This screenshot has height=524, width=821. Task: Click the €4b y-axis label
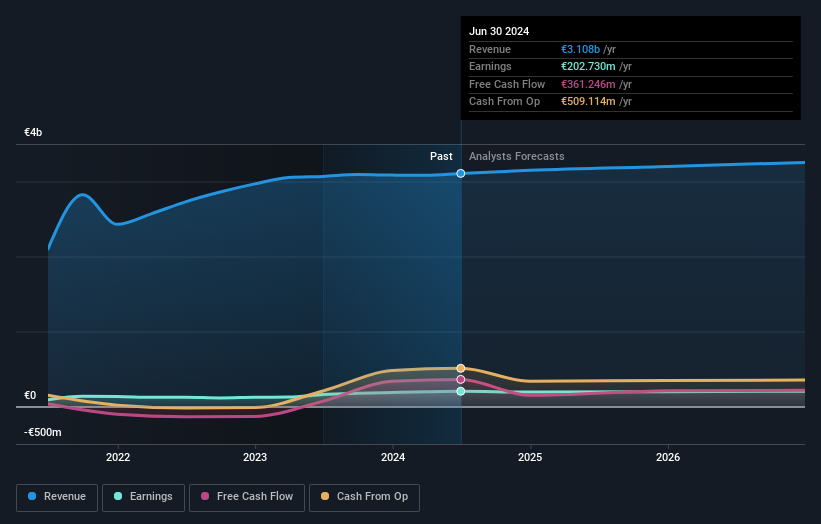click(x=33, y=132)
